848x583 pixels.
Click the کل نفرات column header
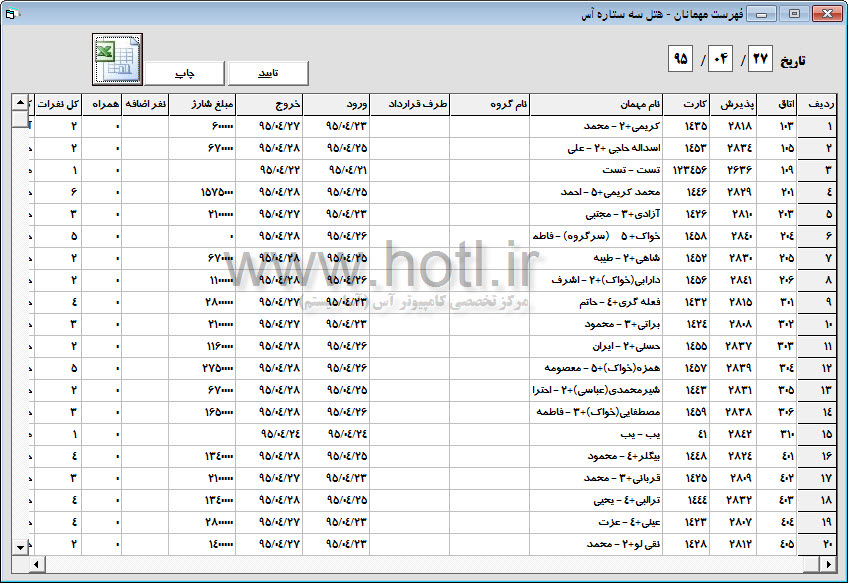57,104
